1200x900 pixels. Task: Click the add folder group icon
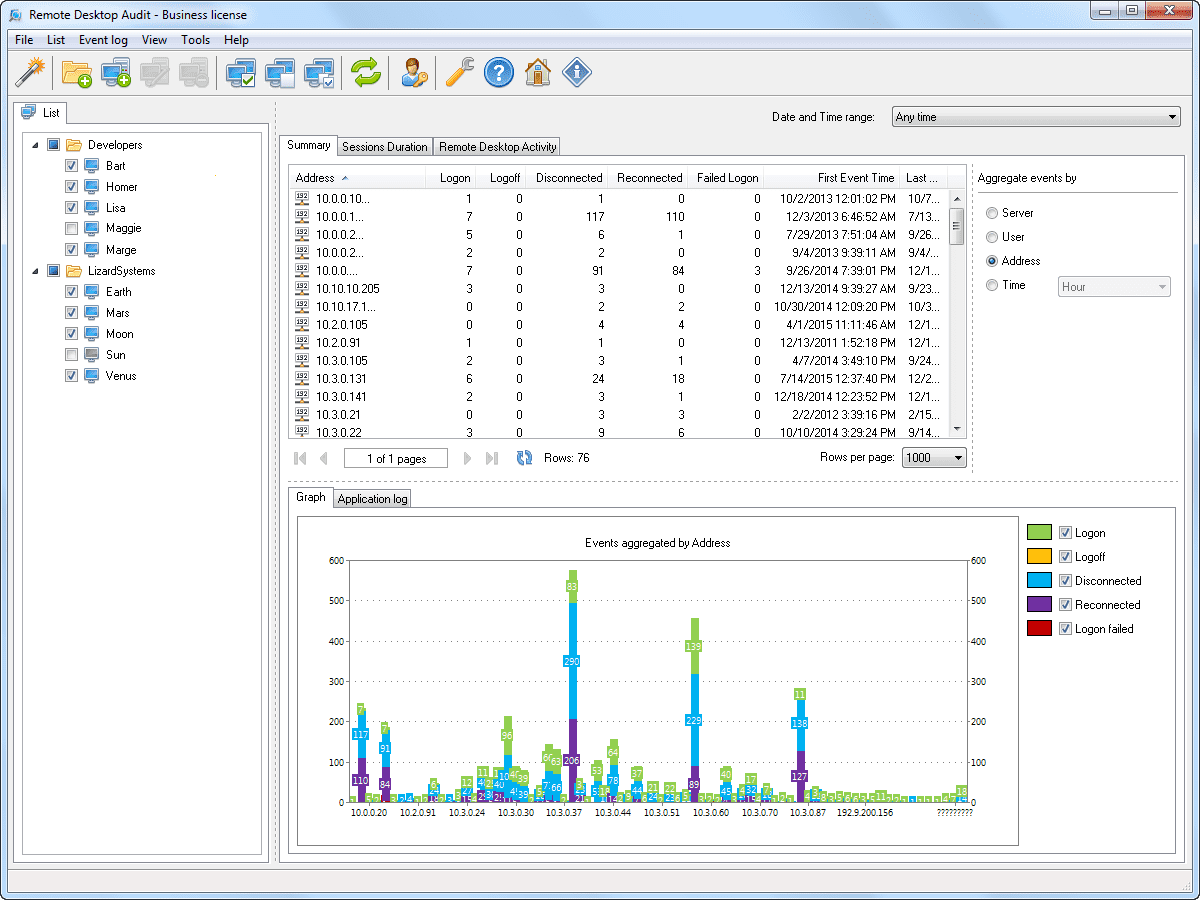77,73
